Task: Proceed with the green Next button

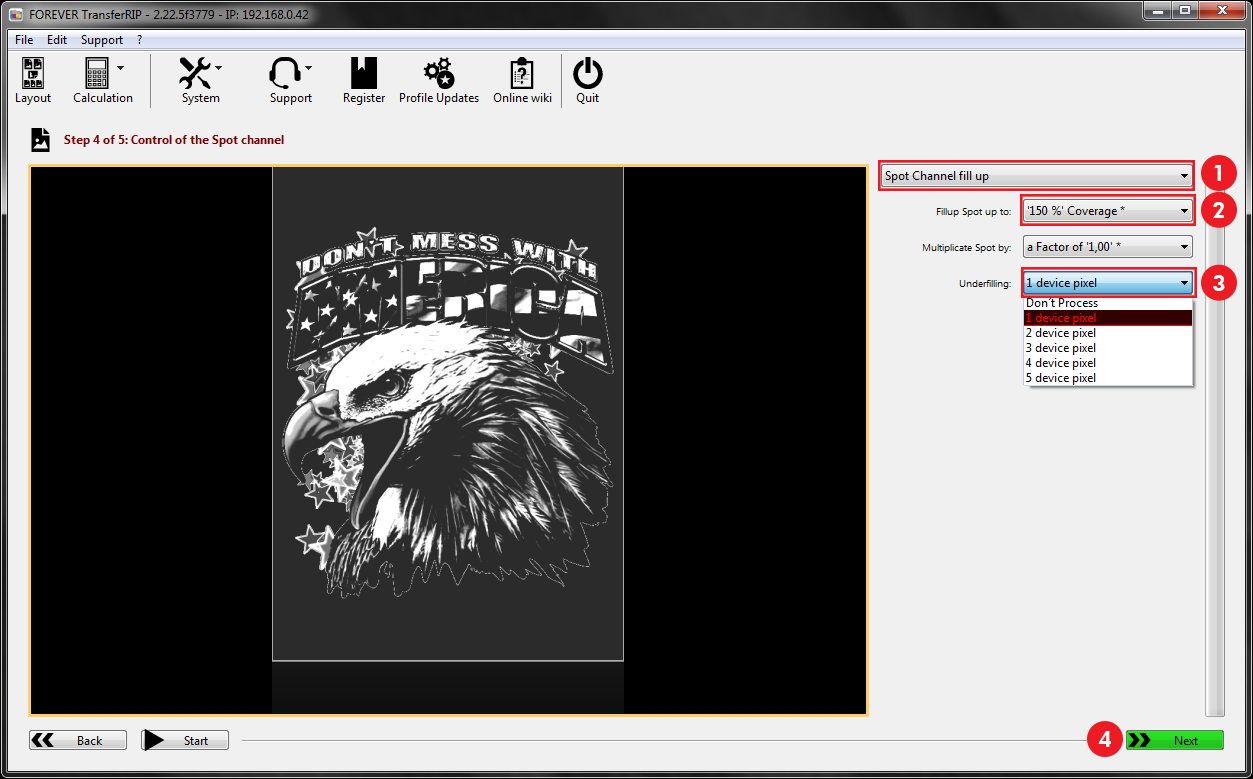Action: 1175,740
